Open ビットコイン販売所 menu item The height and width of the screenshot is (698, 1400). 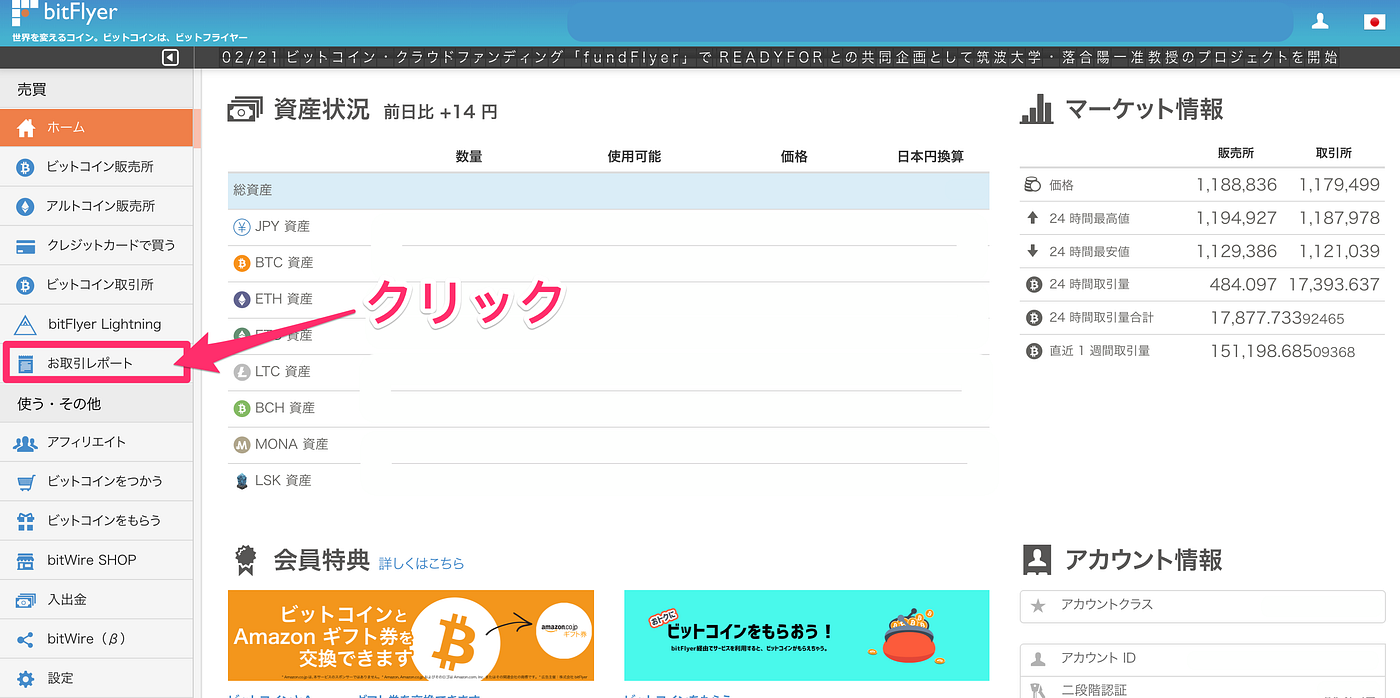97,167
